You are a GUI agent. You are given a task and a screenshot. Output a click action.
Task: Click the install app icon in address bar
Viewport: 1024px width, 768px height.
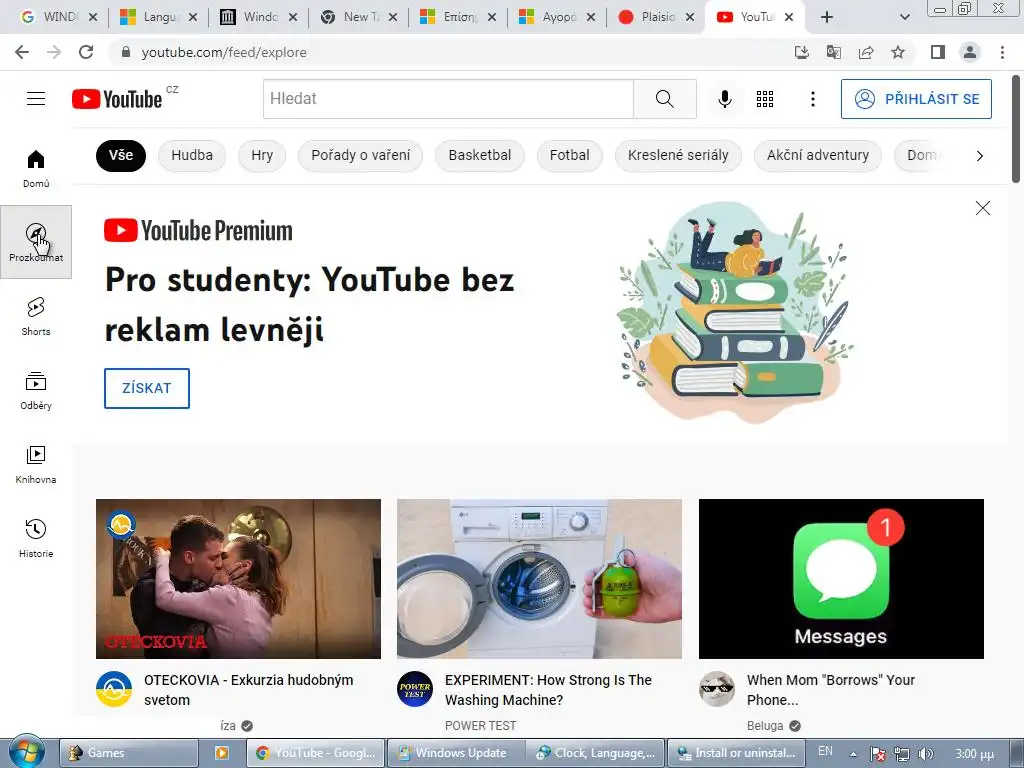point(801,52)
